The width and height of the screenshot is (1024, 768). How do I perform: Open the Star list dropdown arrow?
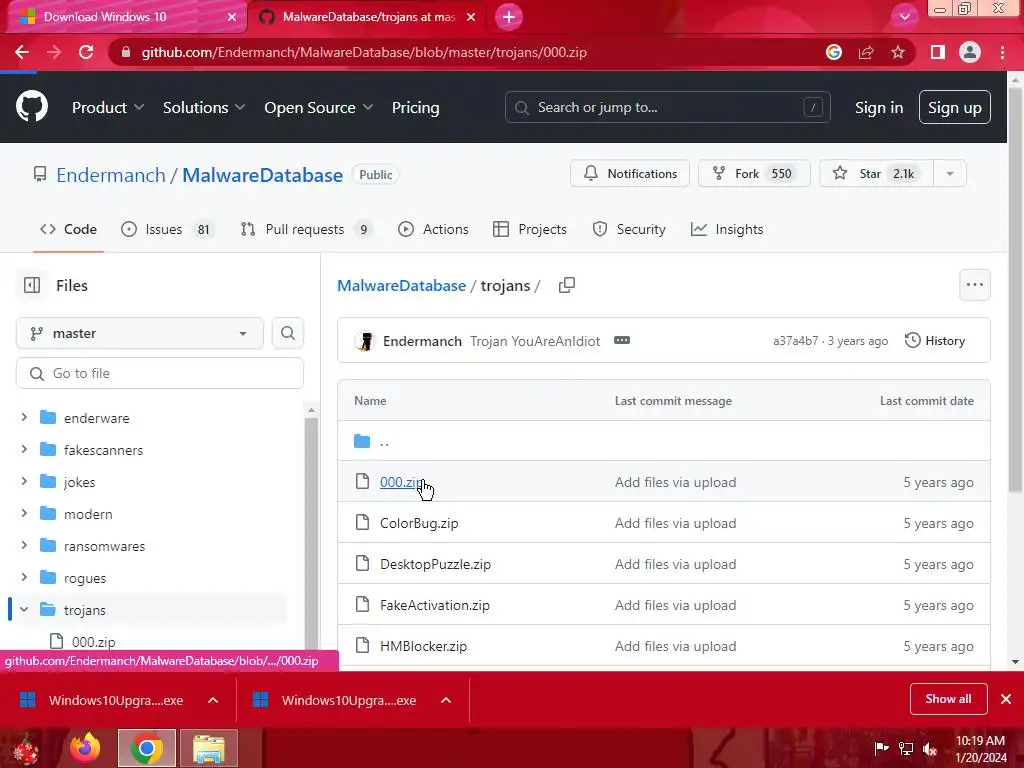(950, 174)
